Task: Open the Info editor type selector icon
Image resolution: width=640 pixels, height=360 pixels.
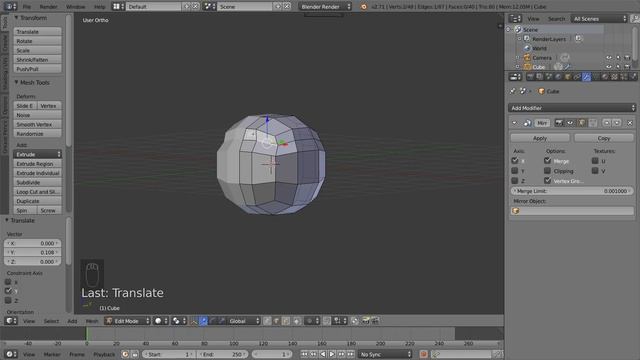Action: [10, 7]
